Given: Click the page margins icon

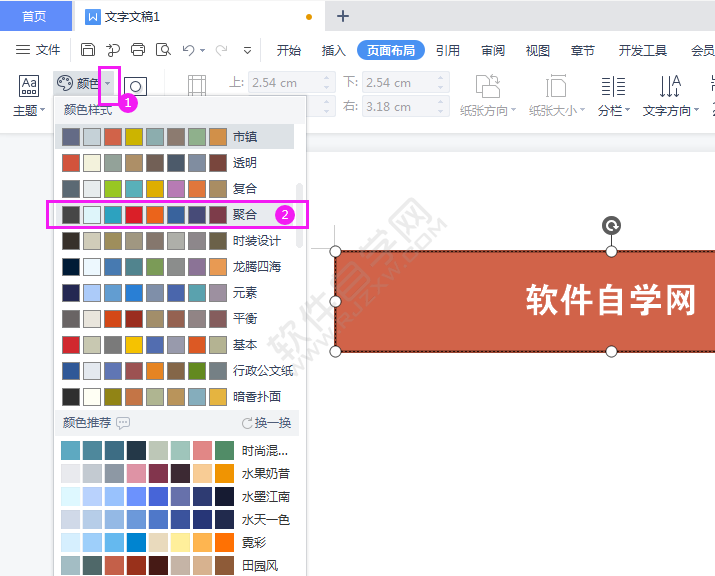Looking at the screenshot, I should pyautogui.click(x=197, y=85).
